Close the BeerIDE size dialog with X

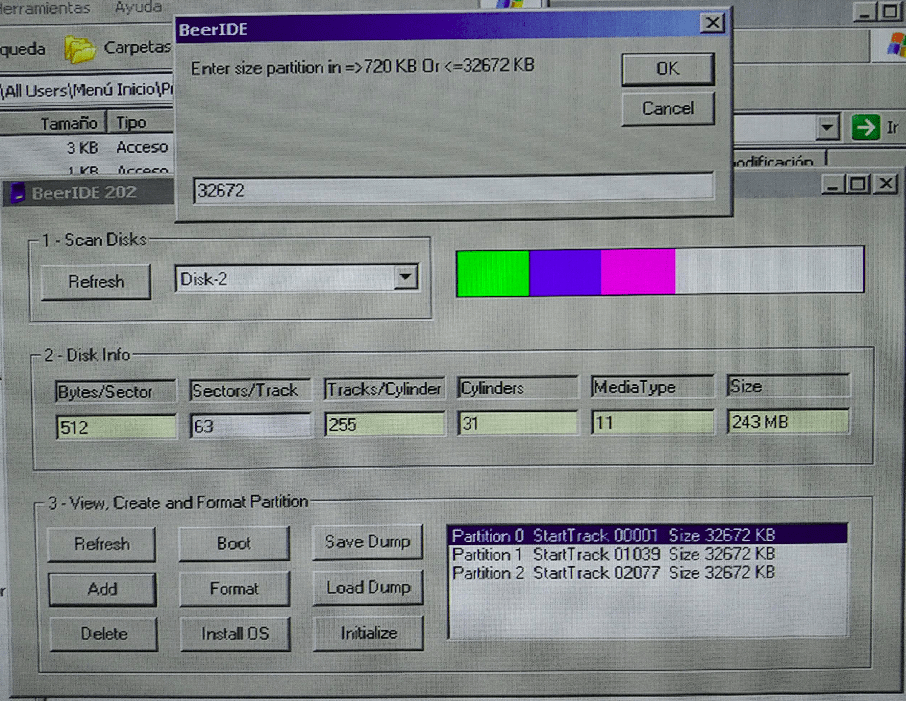(711, 24)
